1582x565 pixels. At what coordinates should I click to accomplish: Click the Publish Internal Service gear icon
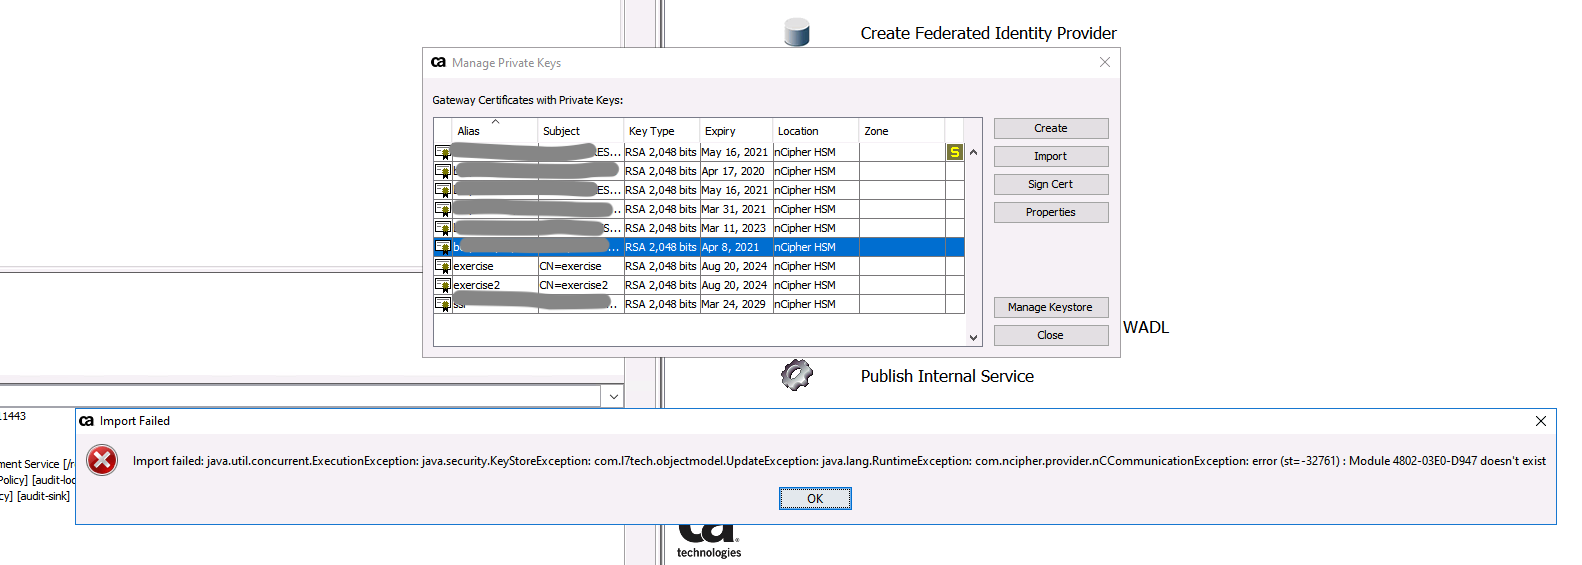point(796,375)
